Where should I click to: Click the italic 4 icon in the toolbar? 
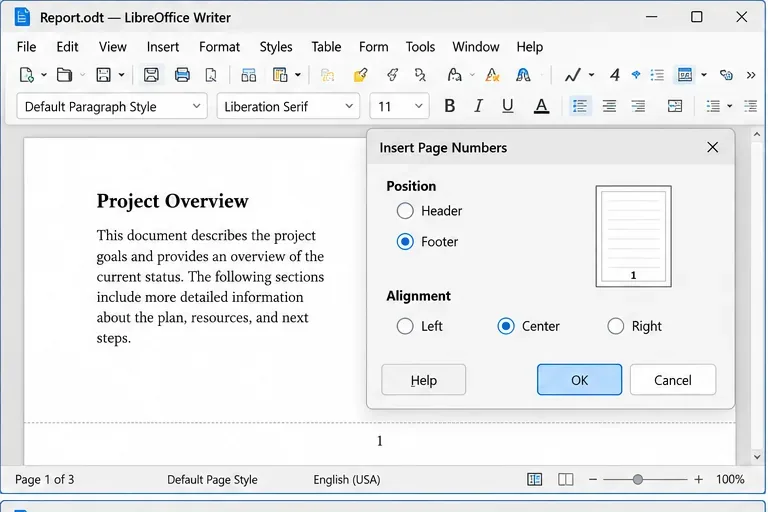pyautogui.click(x=615, y=75)
